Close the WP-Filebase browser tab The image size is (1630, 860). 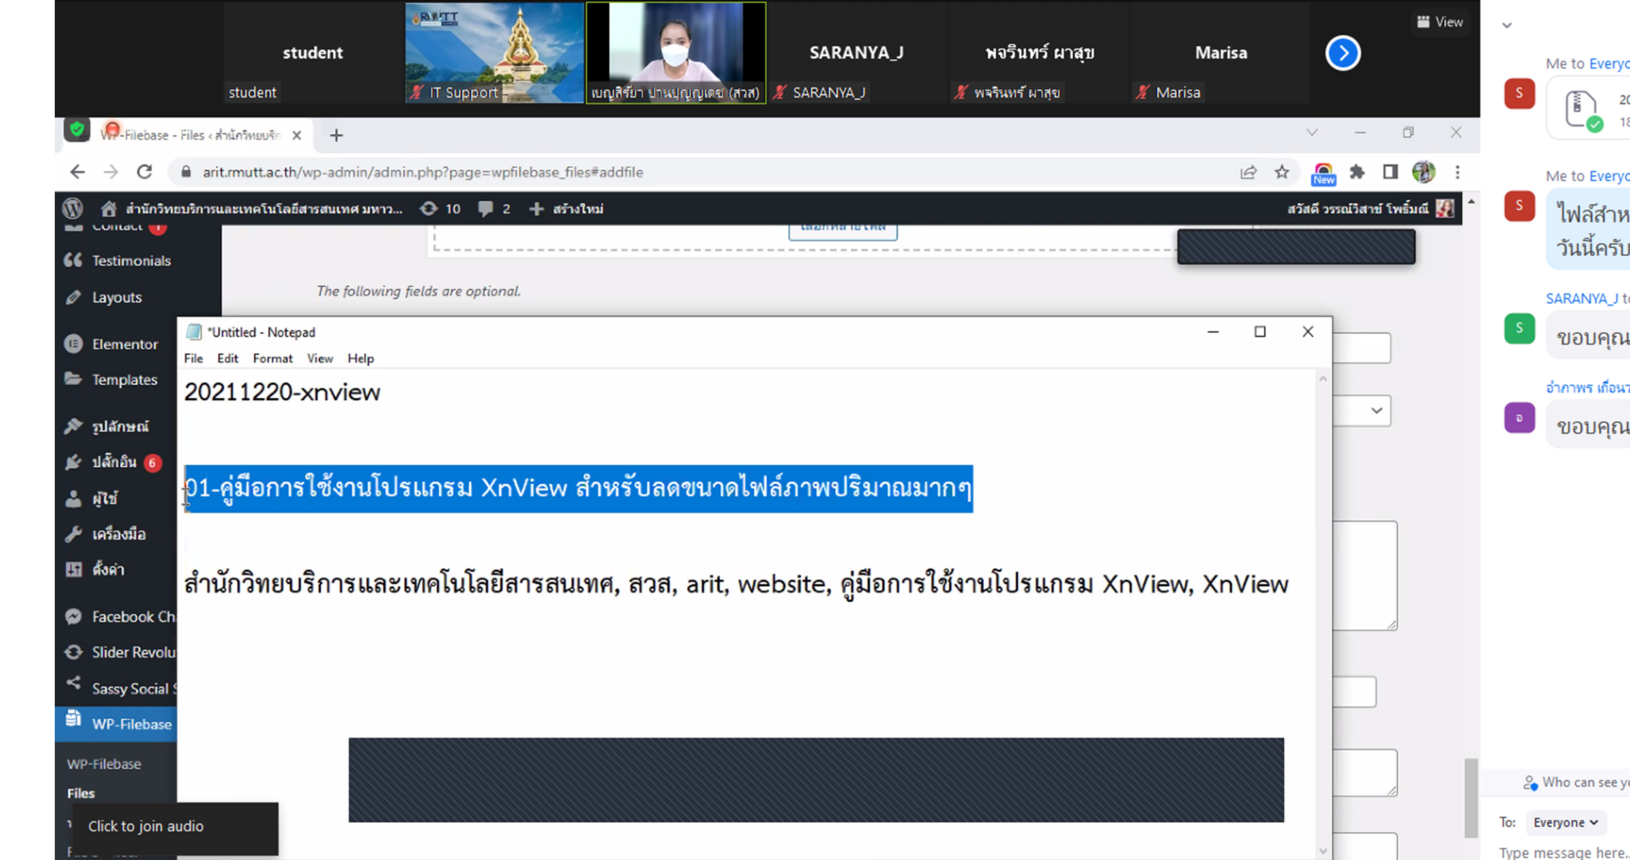click(296, 135)
